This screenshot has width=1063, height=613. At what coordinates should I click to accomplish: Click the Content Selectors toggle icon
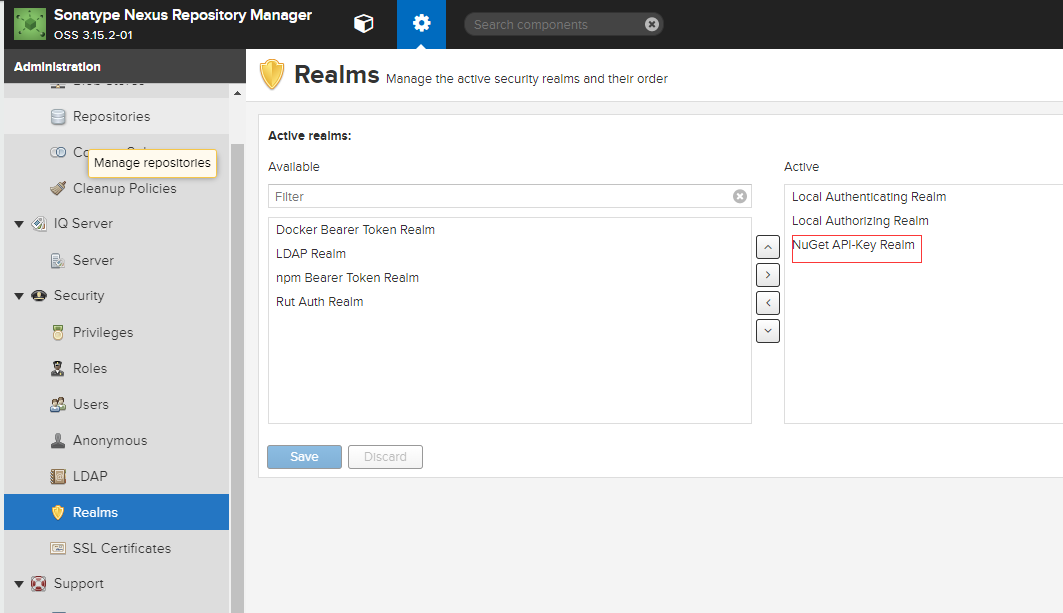coord(58,152)
